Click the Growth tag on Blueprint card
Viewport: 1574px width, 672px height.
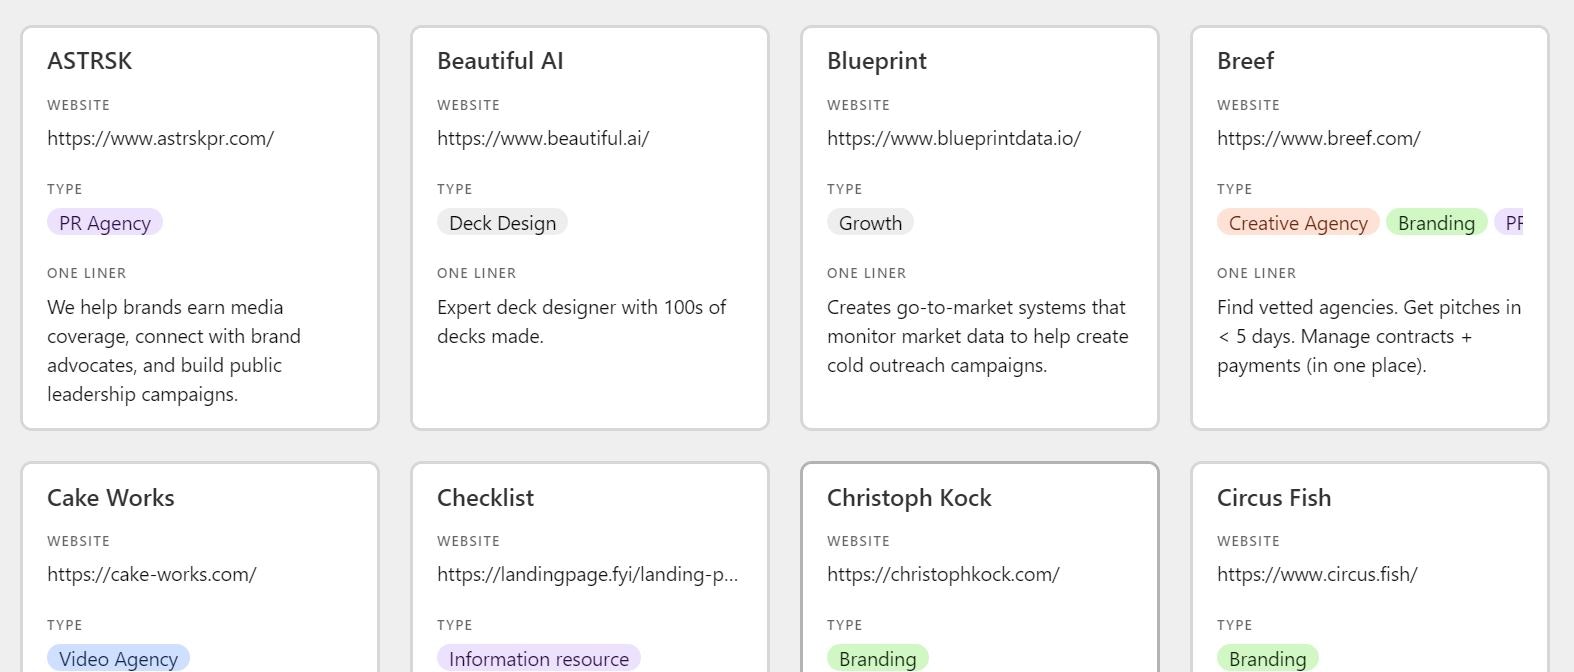coord(870,223)
